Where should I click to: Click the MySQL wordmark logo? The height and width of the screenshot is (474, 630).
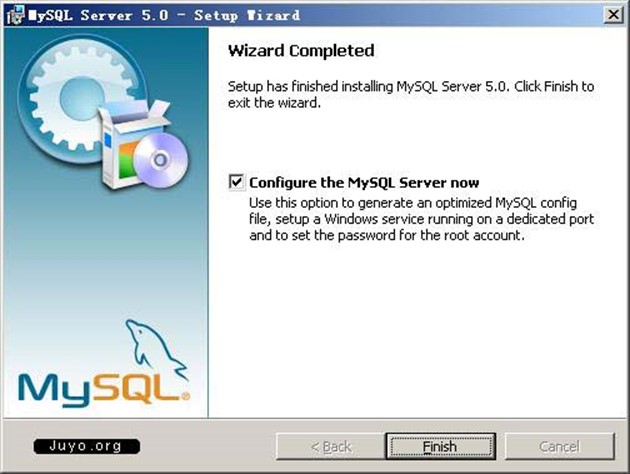100,385
